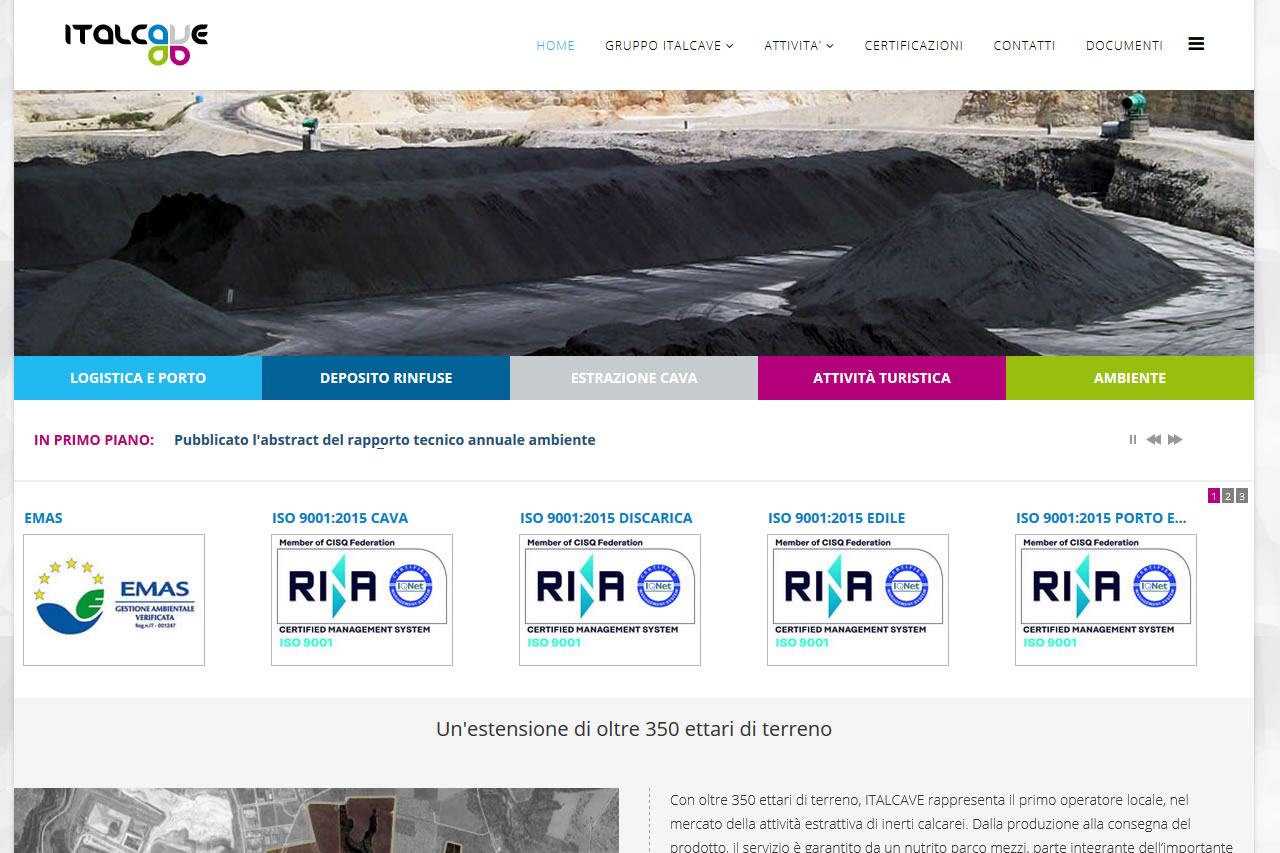Skip to next news item
1280x853 pixels.
(1176, 440)
